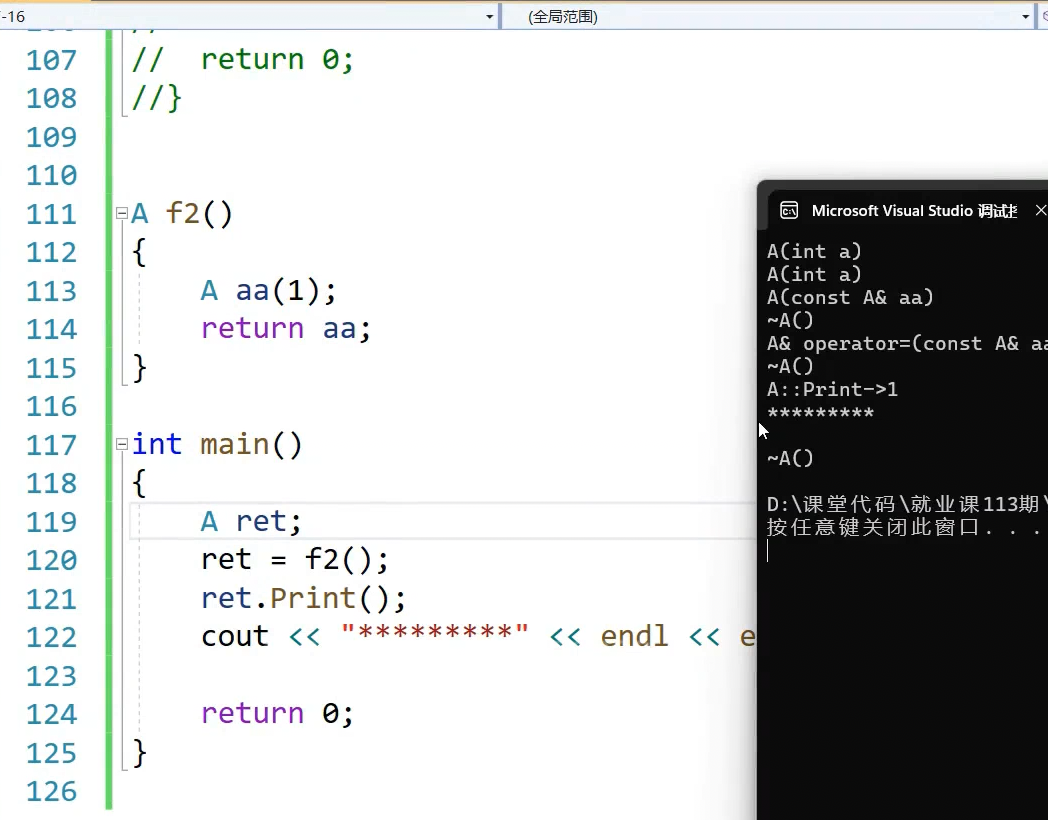Click 'A::Print->1' console output line
This screenshot has width=1048, height=820.
pyautogui.click(x=832, y=390)
